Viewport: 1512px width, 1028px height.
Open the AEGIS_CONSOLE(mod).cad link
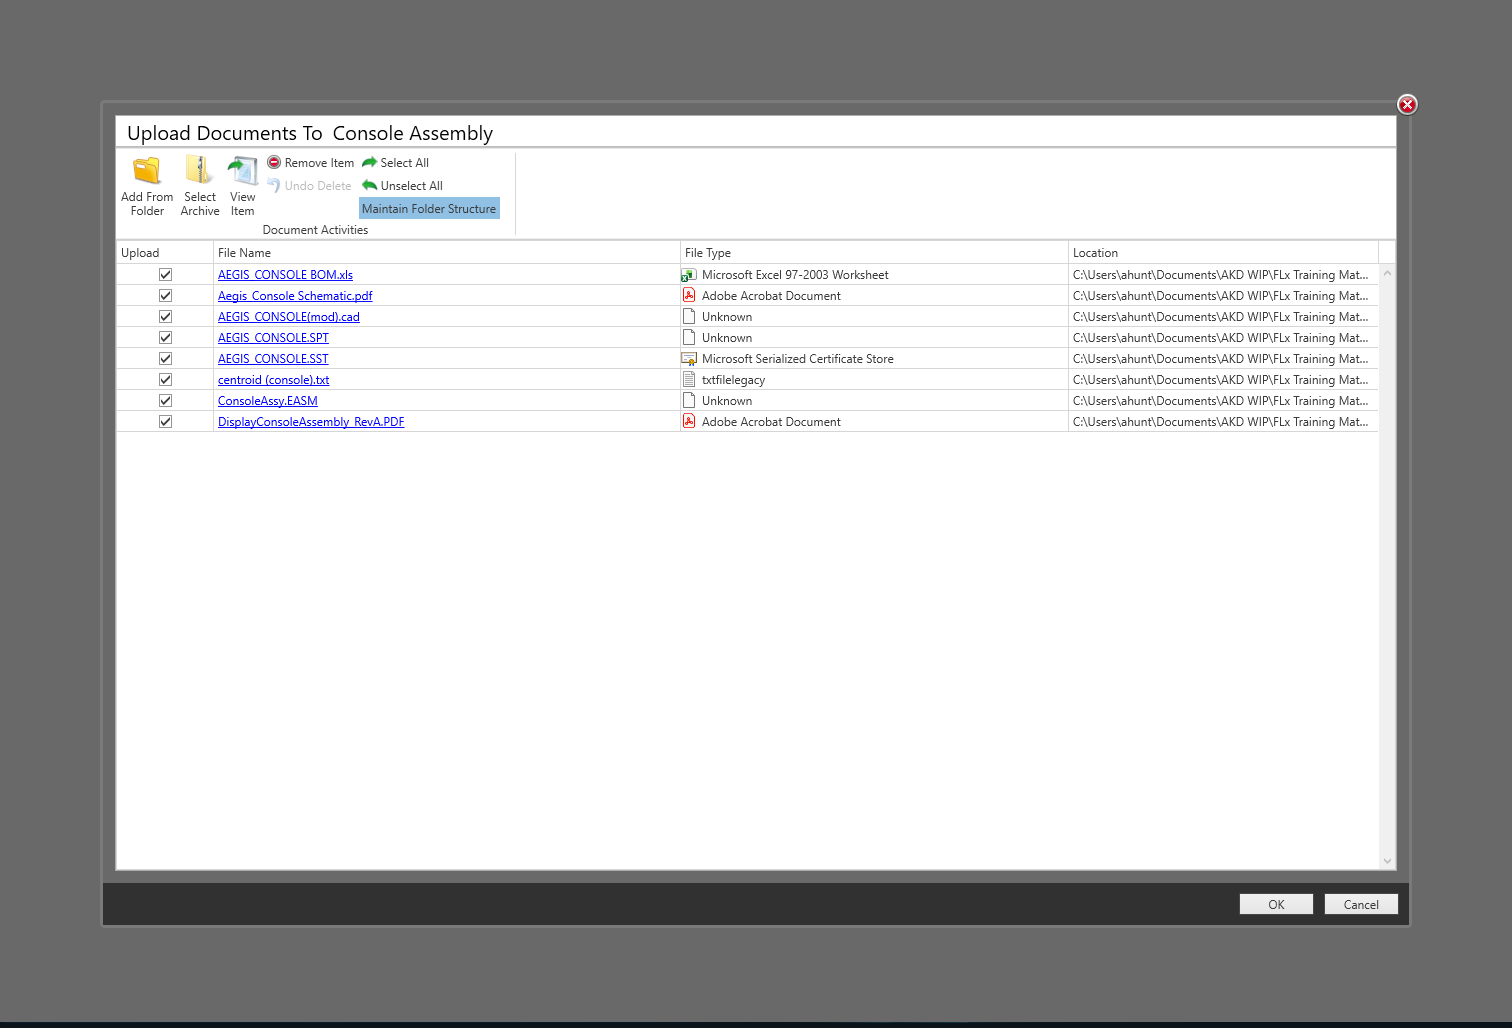pyautogui.click(x=288, y=316)
